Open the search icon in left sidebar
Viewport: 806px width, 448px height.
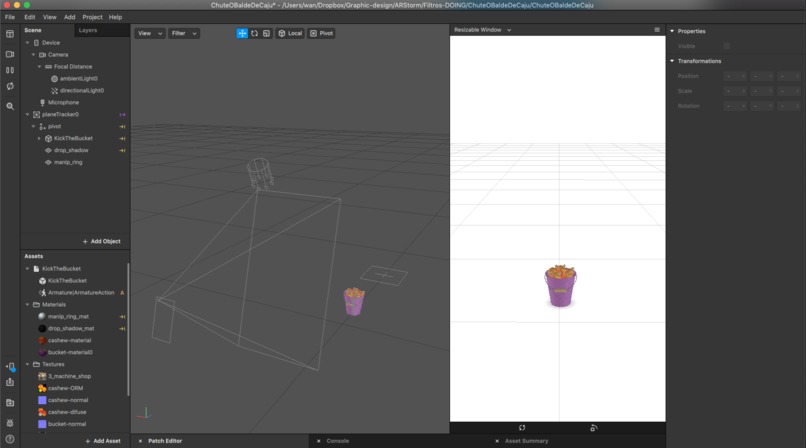10,106
